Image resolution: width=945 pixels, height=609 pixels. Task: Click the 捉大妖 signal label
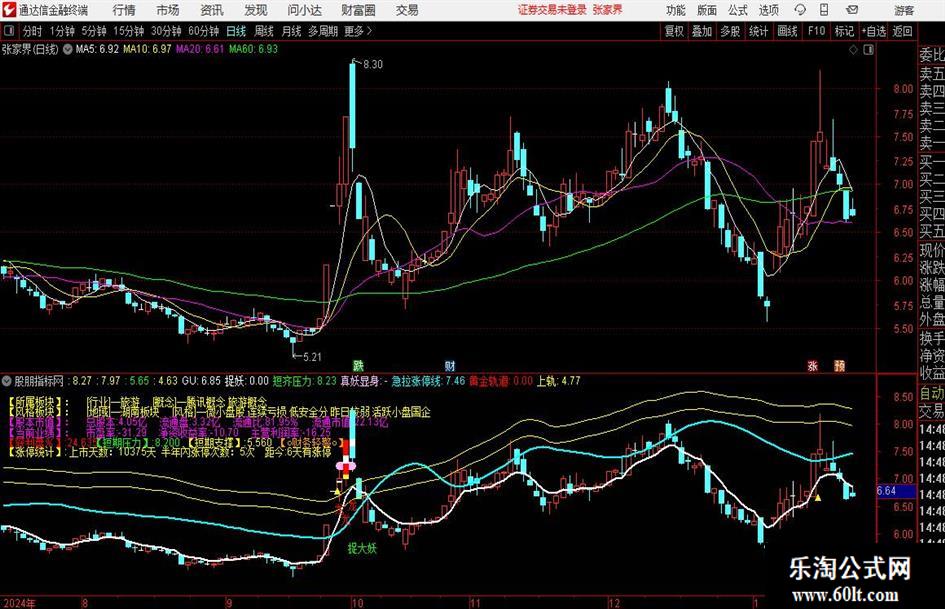(362, 548)
